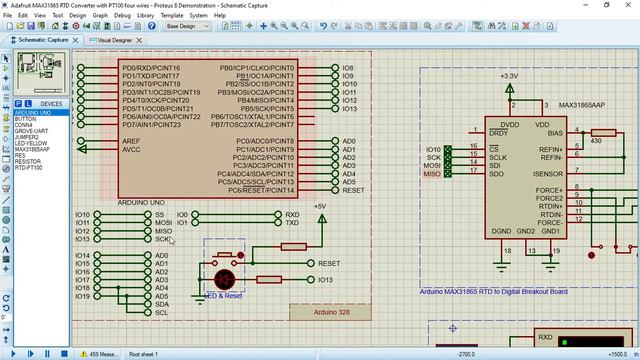640x360 pixels.
Task: Select the 2D line drawing tool
Action: point(6,200)
